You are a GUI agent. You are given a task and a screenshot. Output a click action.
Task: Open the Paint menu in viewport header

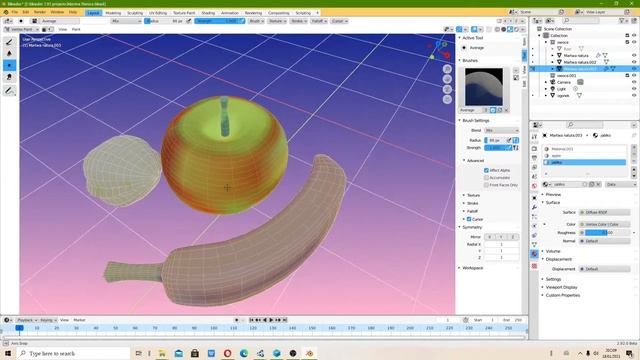(x=76, y=29)
